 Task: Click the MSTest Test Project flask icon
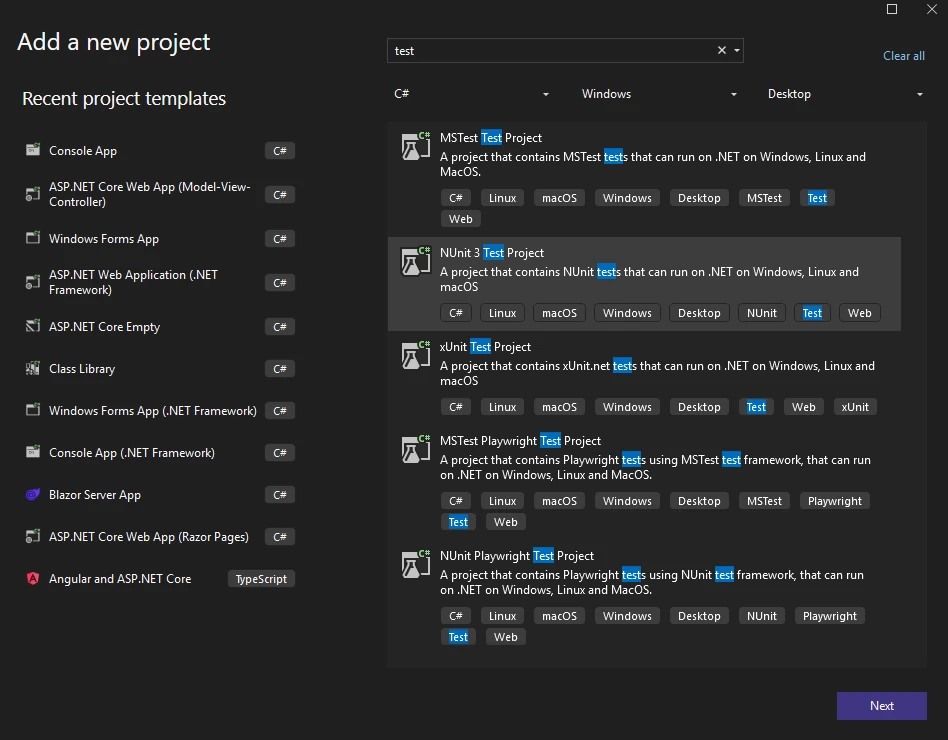[x=416, y=146]
